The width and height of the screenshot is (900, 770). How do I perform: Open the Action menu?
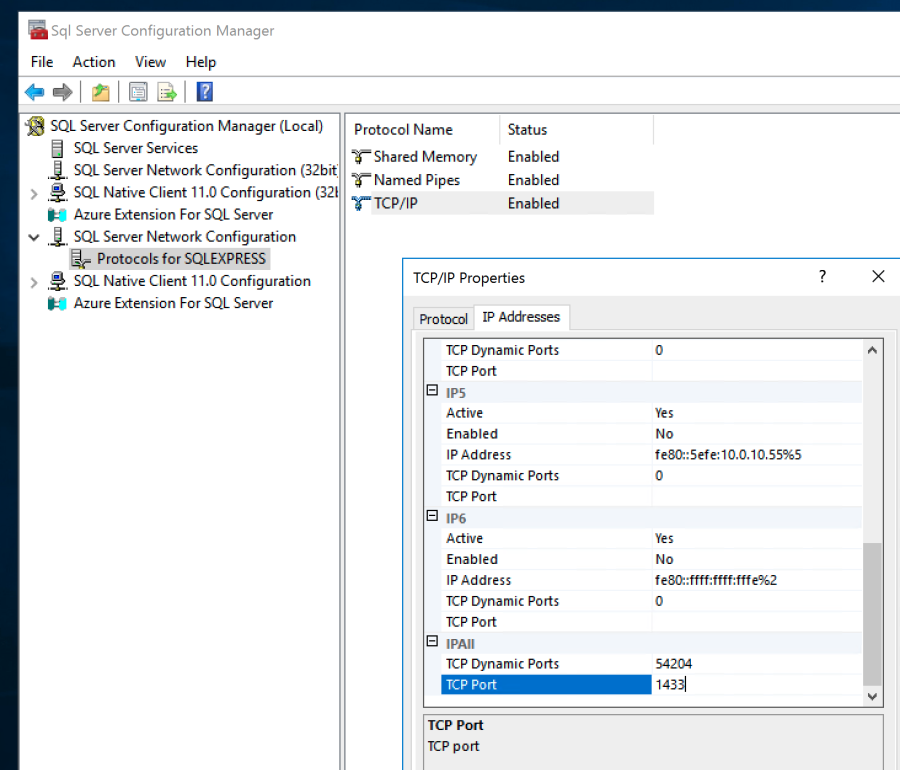pos(93,62)
